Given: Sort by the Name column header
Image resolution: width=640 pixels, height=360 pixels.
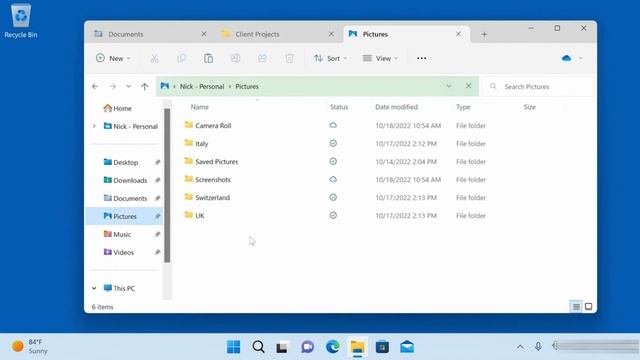Looking at the screenshot, I should (200, 107).
